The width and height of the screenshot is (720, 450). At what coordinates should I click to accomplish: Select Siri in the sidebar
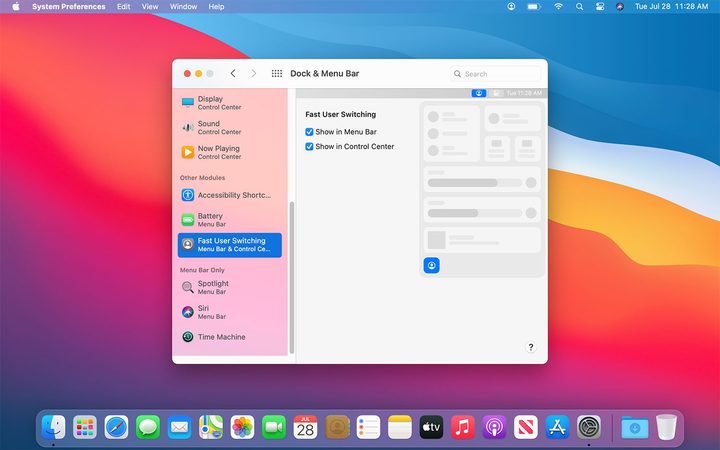point(230,312)
